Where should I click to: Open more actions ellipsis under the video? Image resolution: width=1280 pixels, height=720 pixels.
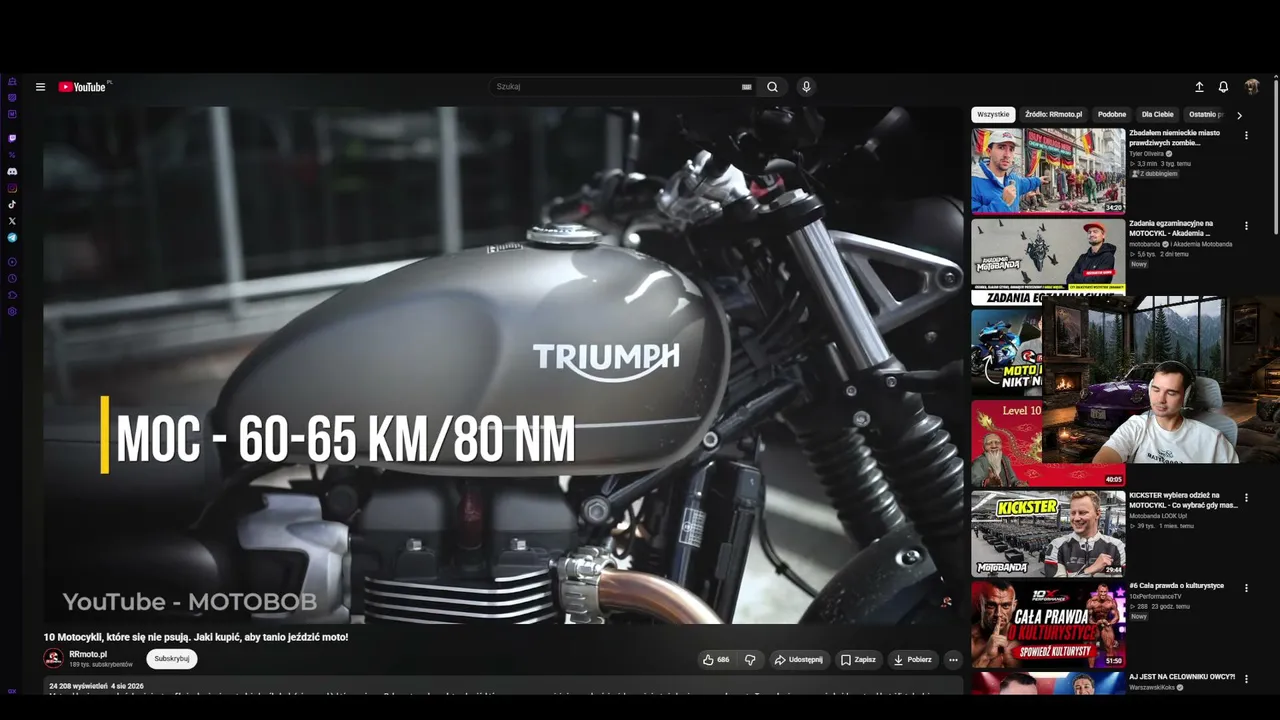[953, 660]
